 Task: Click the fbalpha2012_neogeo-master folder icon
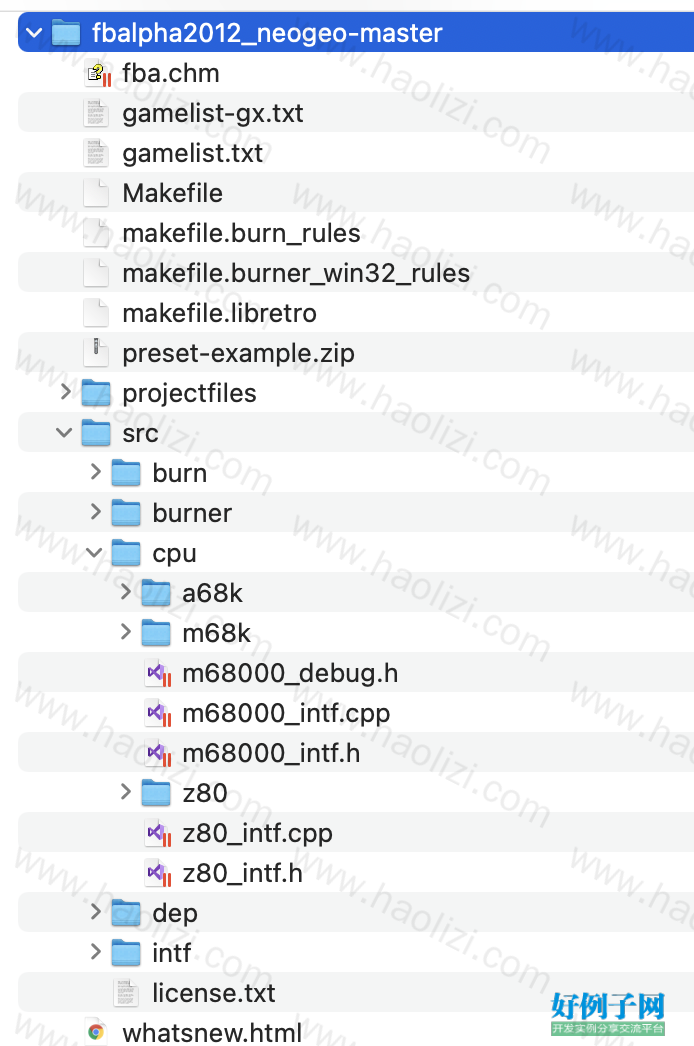point(66,32)
